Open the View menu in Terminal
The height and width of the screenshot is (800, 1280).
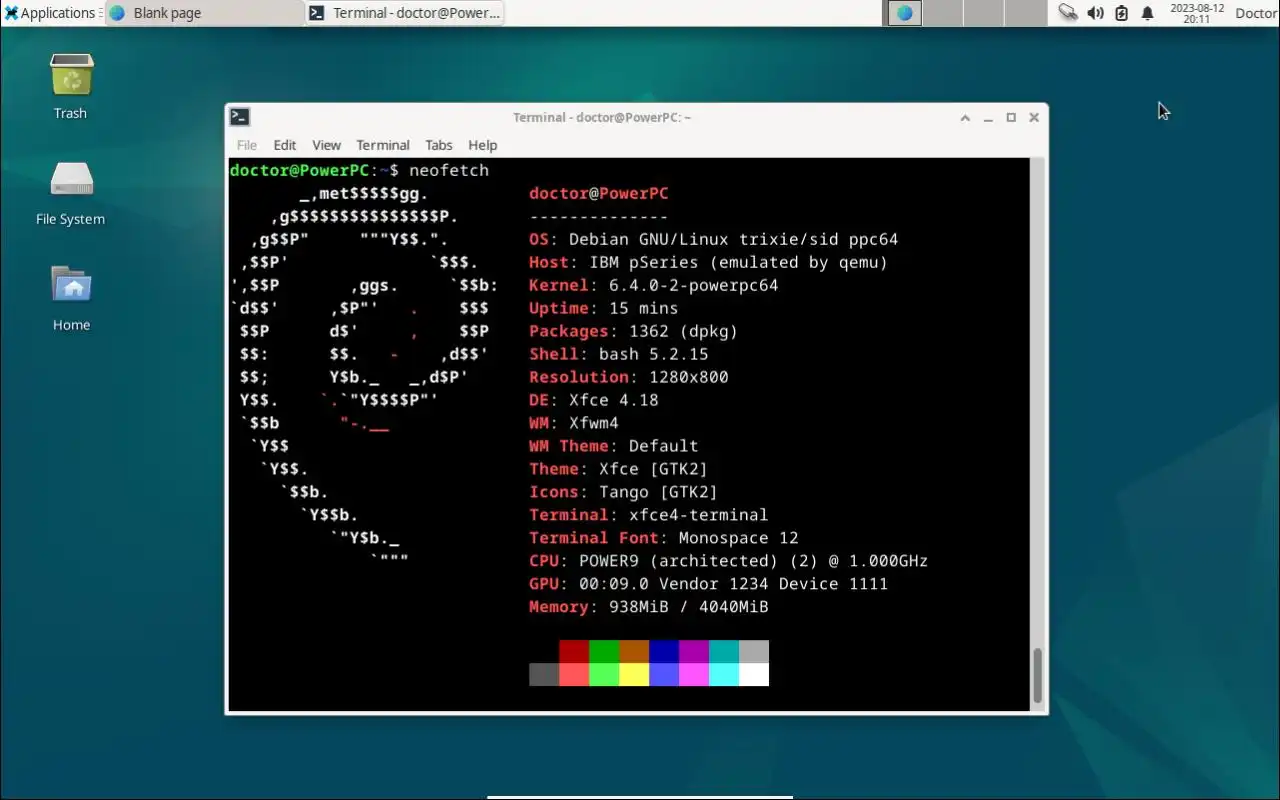326,145
